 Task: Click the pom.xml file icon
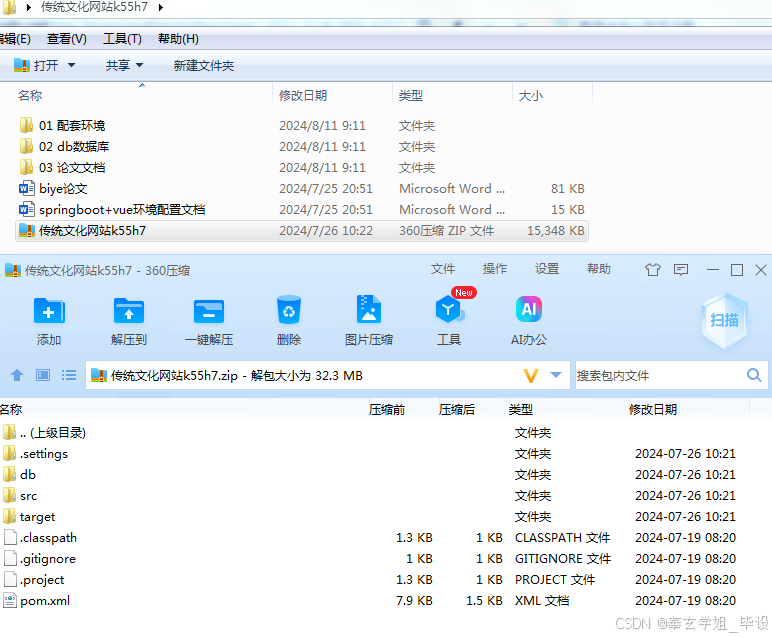click(9, 601)
